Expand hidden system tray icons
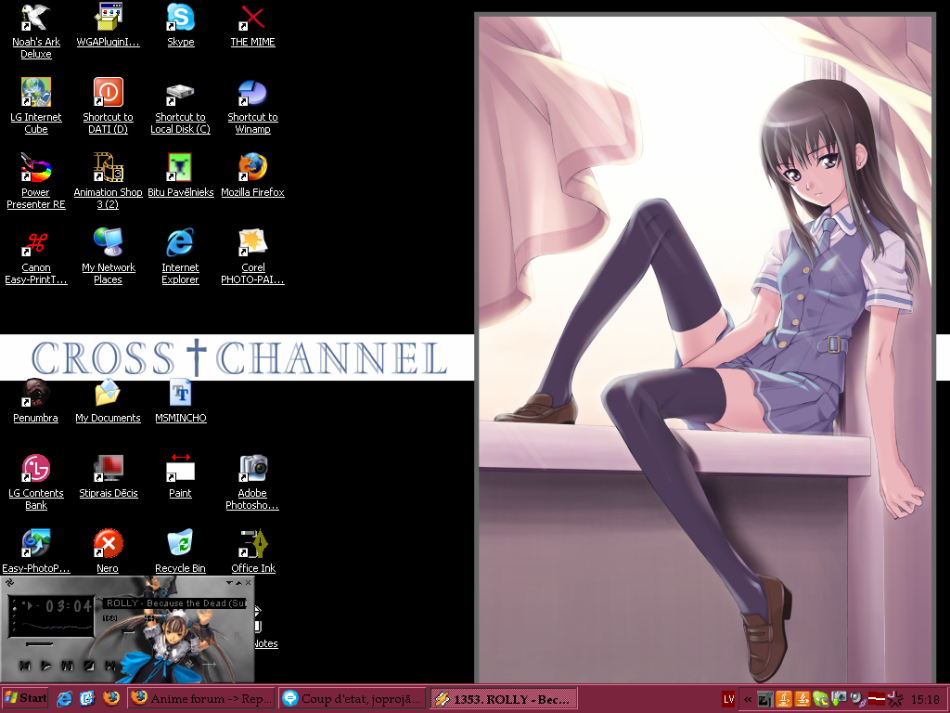The image size is (950, 713). 748,699
